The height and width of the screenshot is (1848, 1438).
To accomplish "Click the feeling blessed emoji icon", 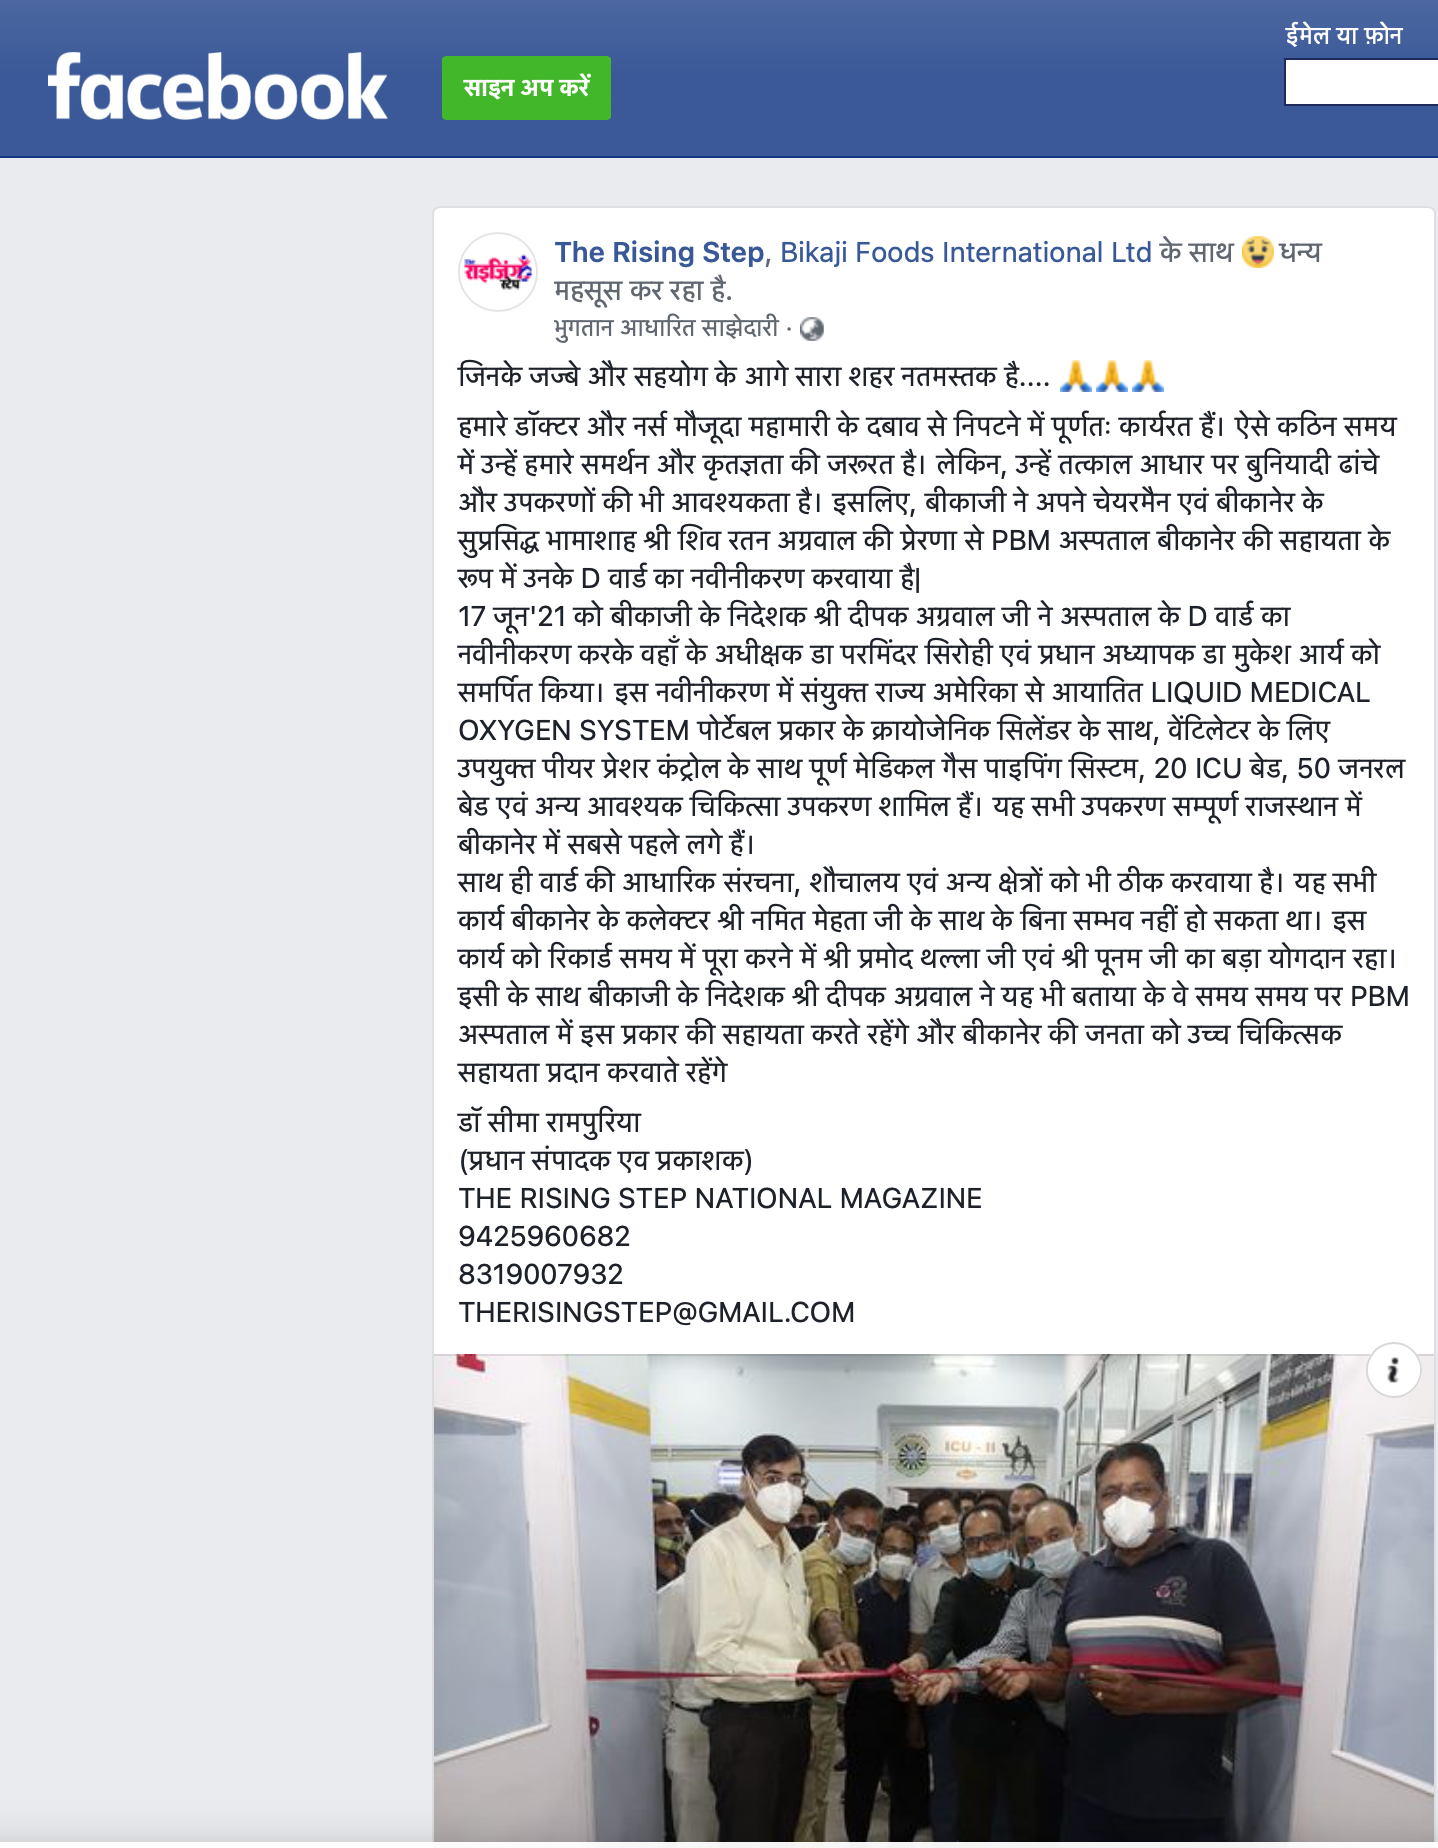I will 1257,252.
